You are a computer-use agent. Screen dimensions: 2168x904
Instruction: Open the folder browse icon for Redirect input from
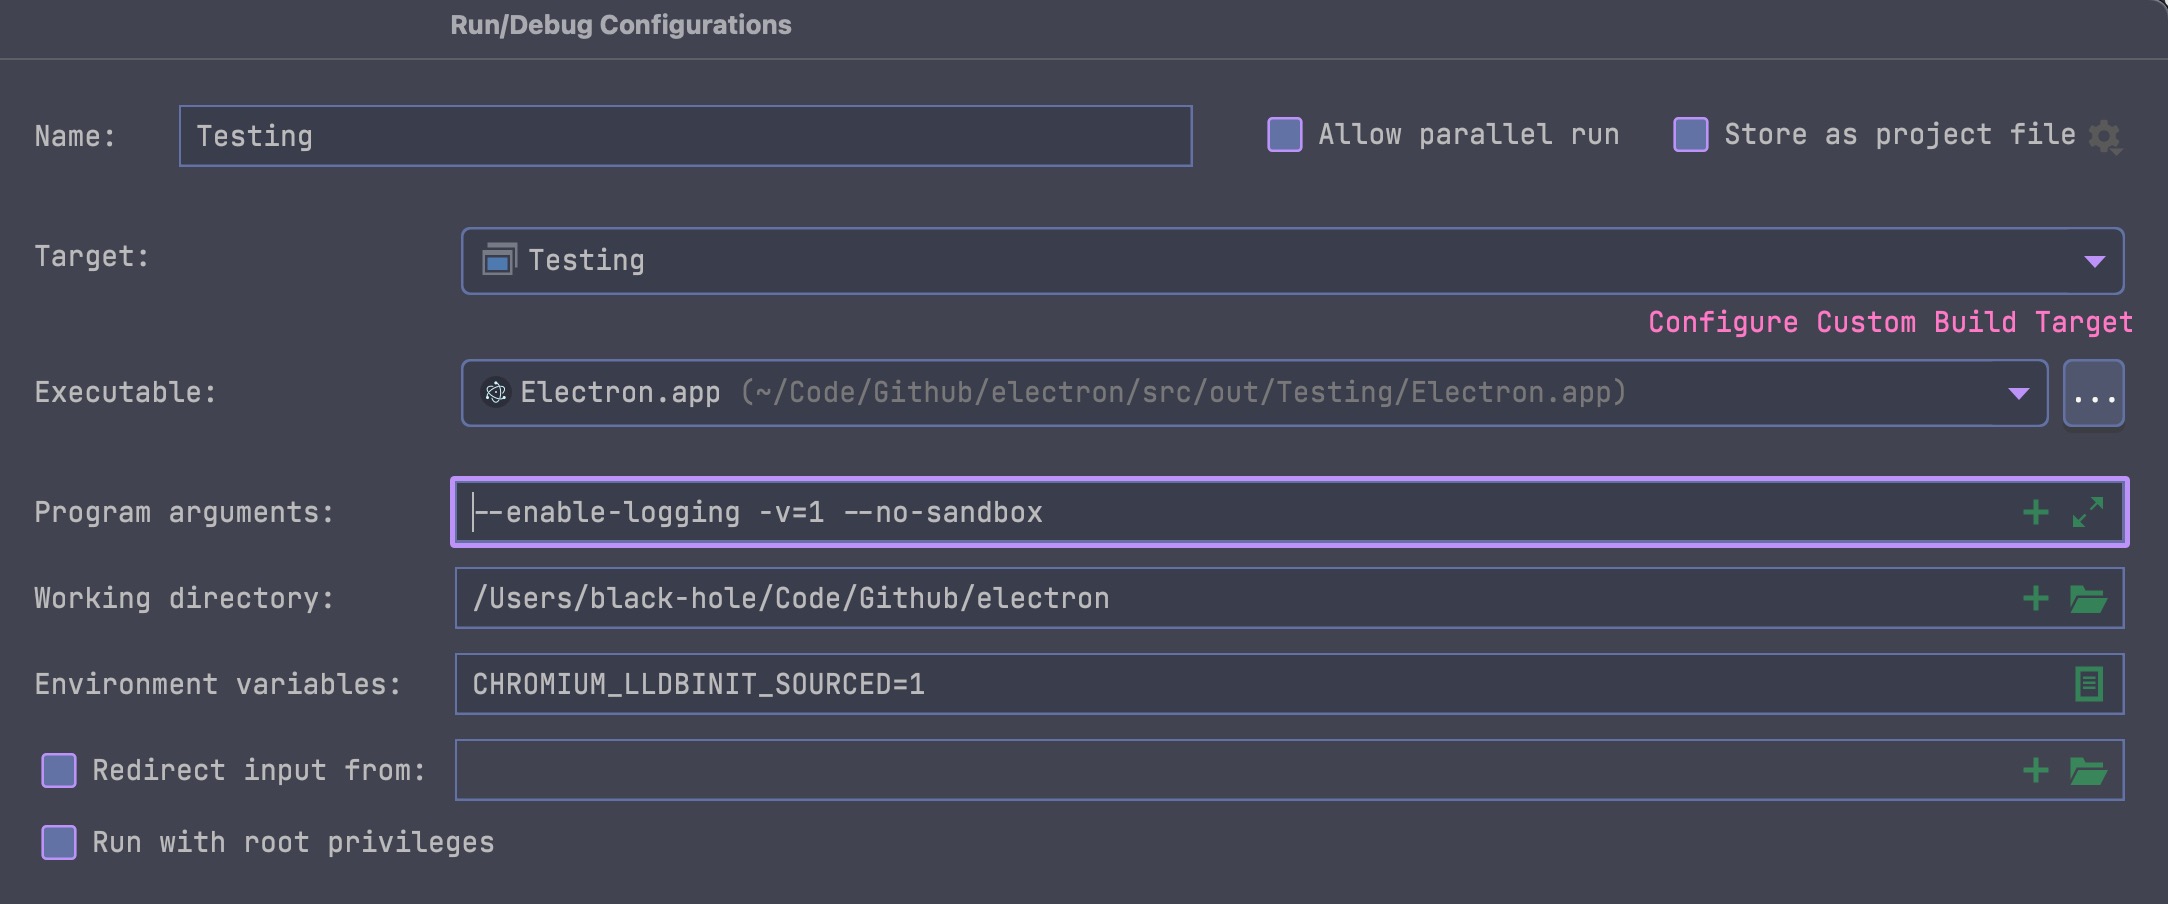point(2089,770)
